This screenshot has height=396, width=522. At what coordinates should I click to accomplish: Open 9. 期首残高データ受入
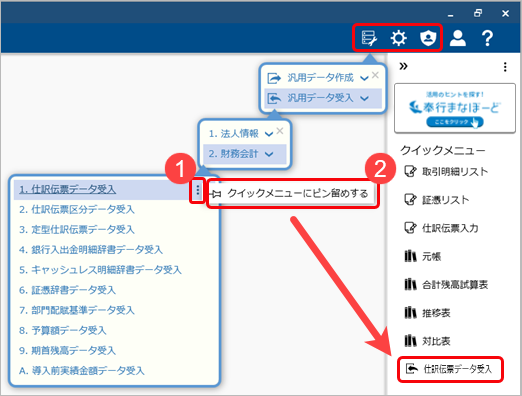[67, 350]
